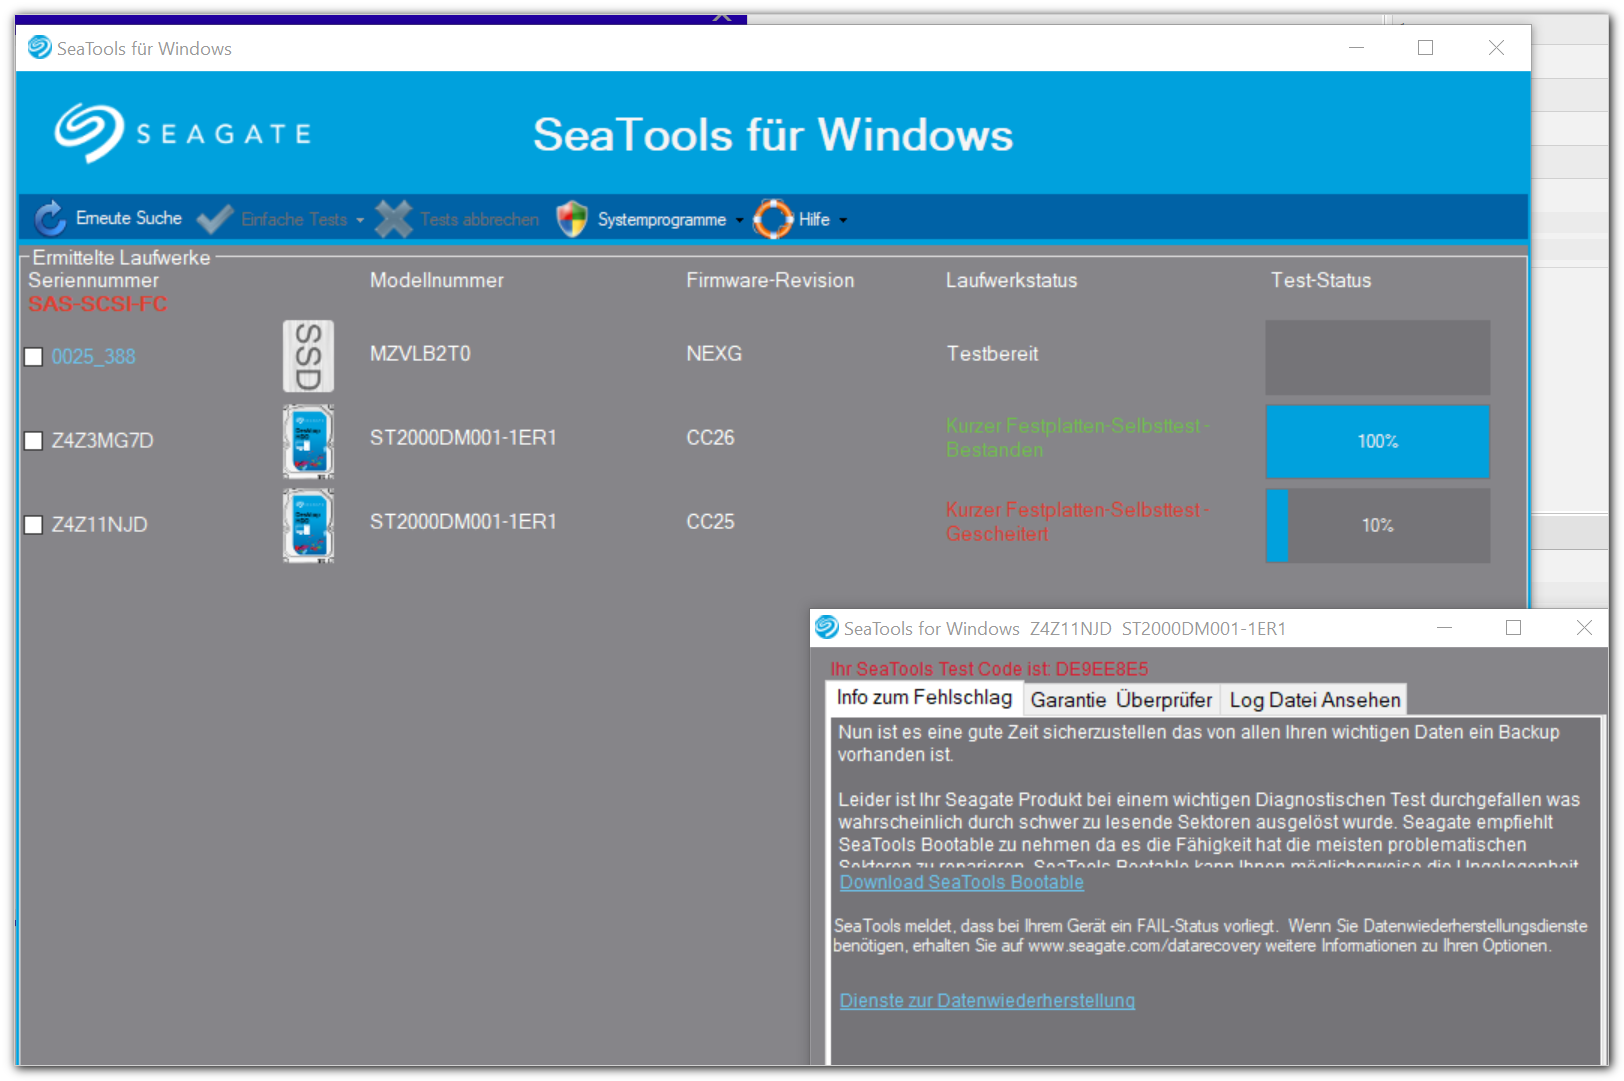1624x1081 pixels.
Task: Click the app icon in the Z4Z11NJD dialog title
Action: [x=827, y=628]
